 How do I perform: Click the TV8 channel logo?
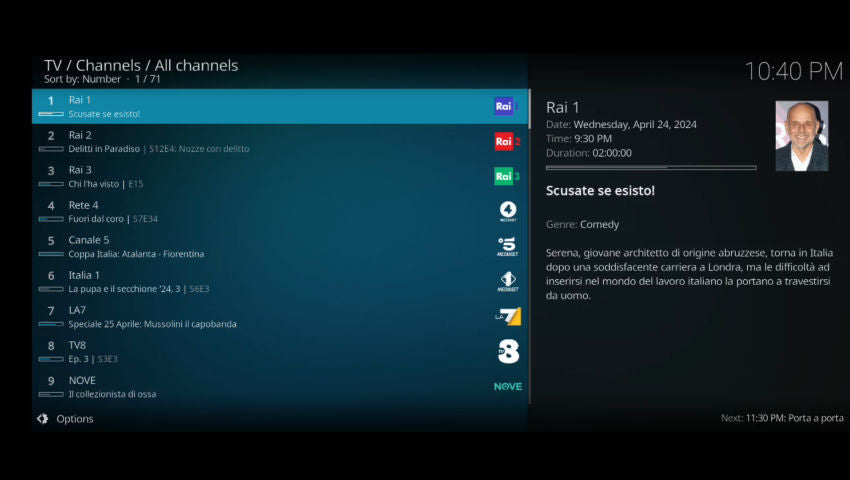pyautogui.click(x=508, y=352)
